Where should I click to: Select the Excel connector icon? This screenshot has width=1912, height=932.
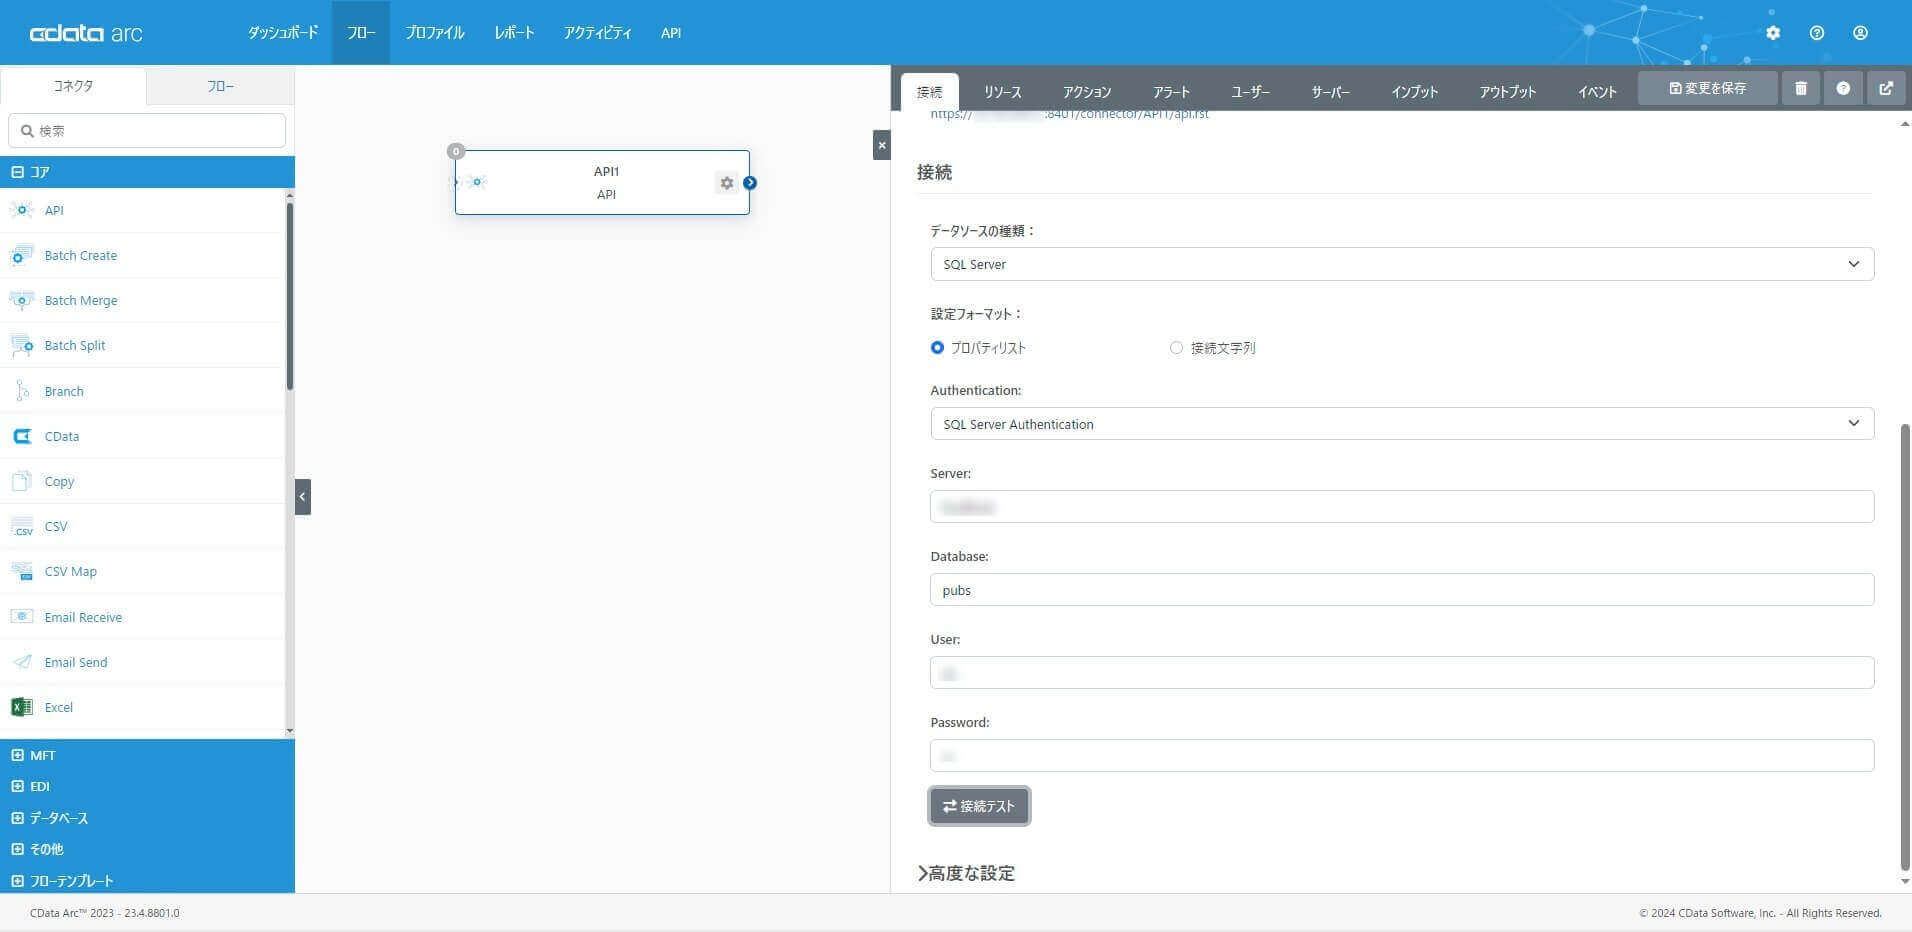(22, 707)
